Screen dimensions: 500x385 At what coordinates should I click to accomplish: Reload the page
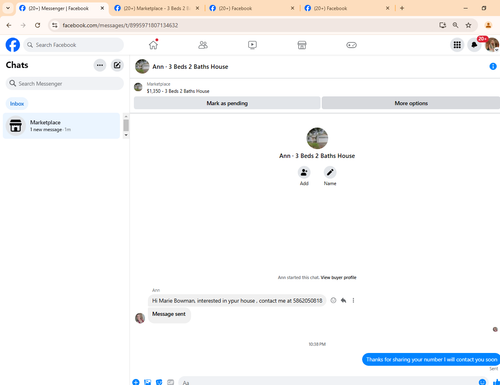37,25
